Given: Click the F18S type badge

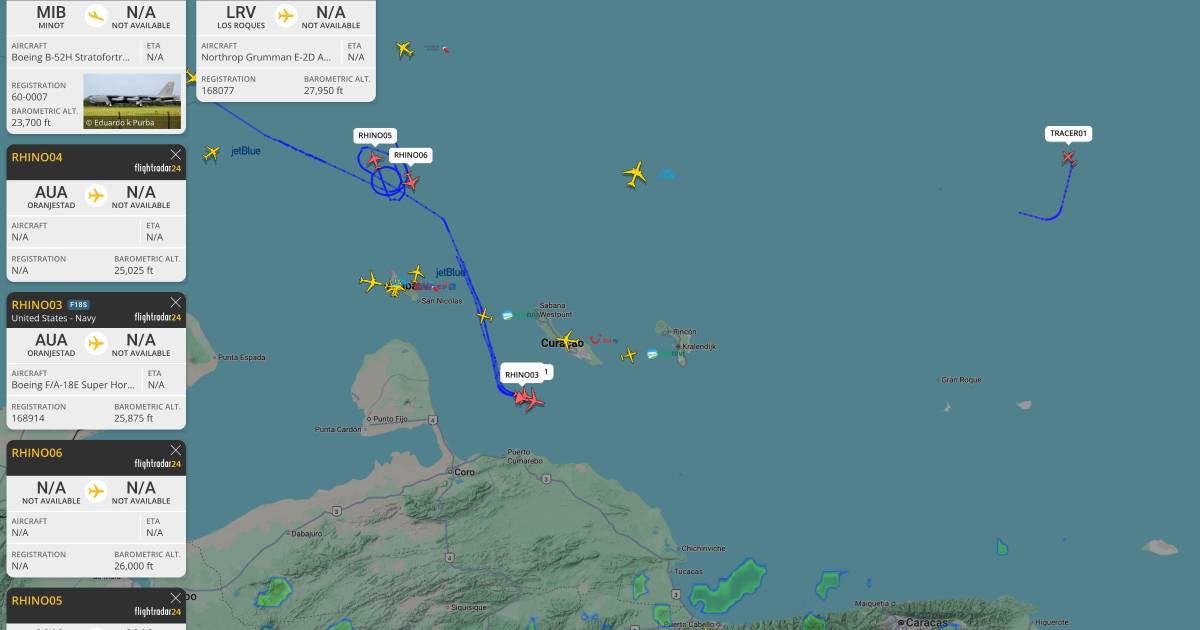Looking at the screenshot, I should [x=79, y=304].
